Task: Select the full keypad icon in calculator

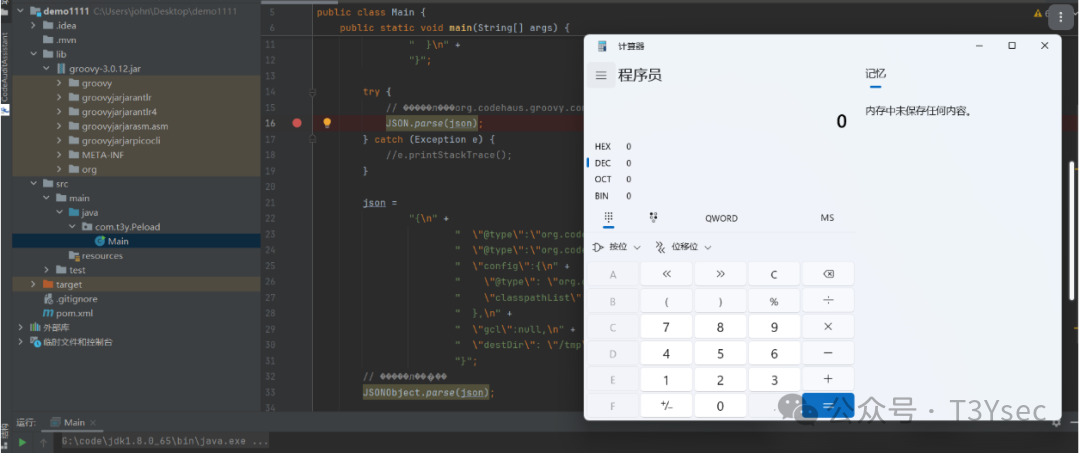Action: click(608, 218)
